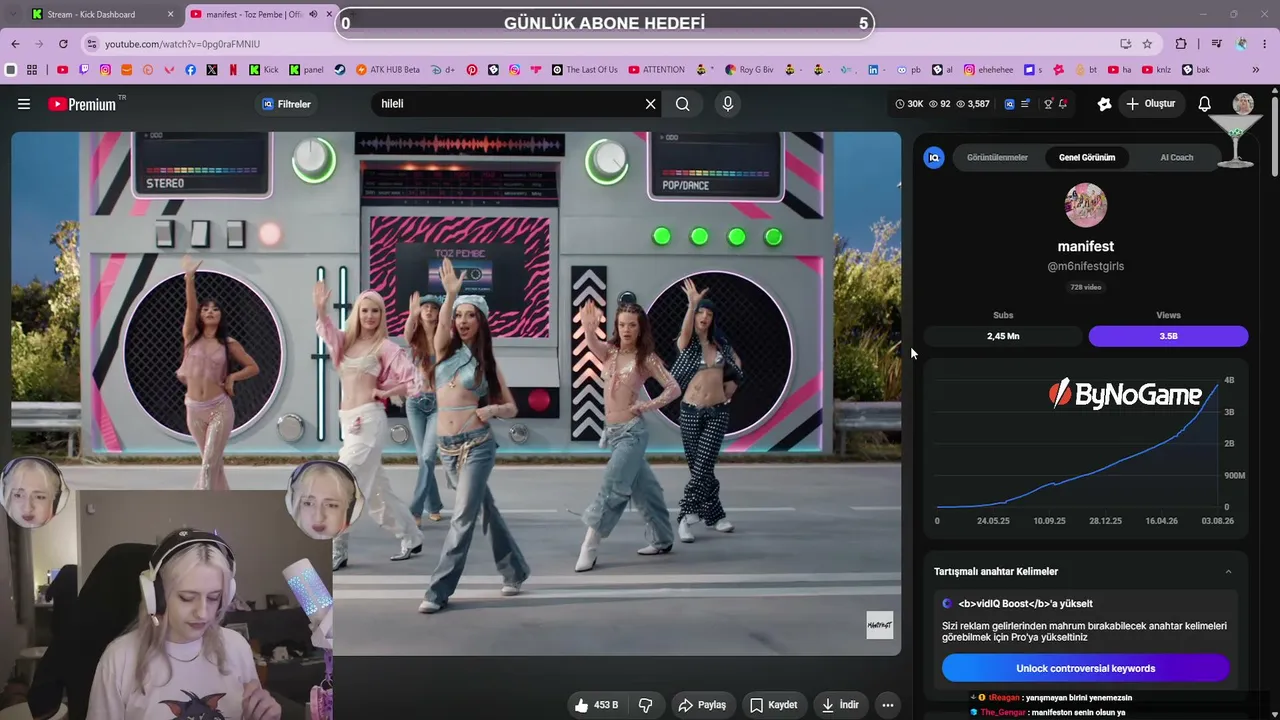Click the YouTube search input field
This screenshot has width=1280, height=720.
[506, 104]
